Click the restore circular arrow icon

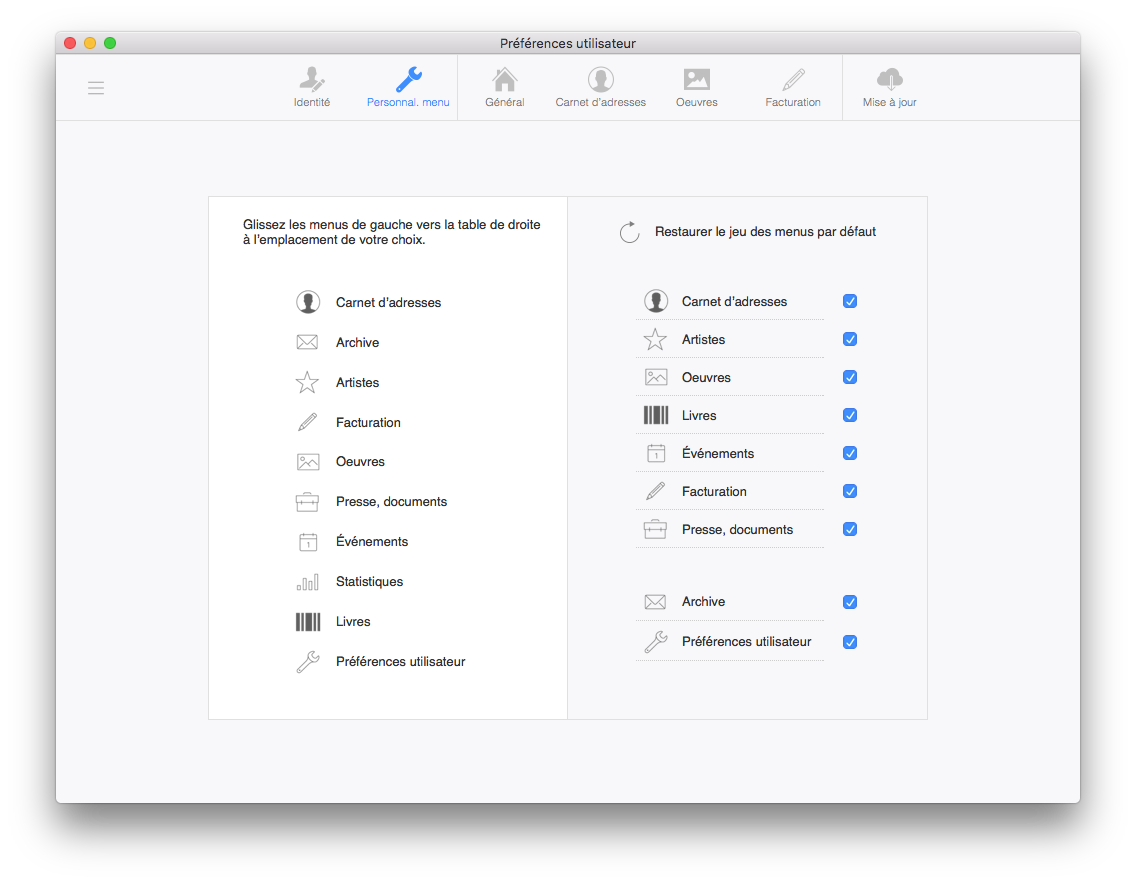(x=629, y=232)
